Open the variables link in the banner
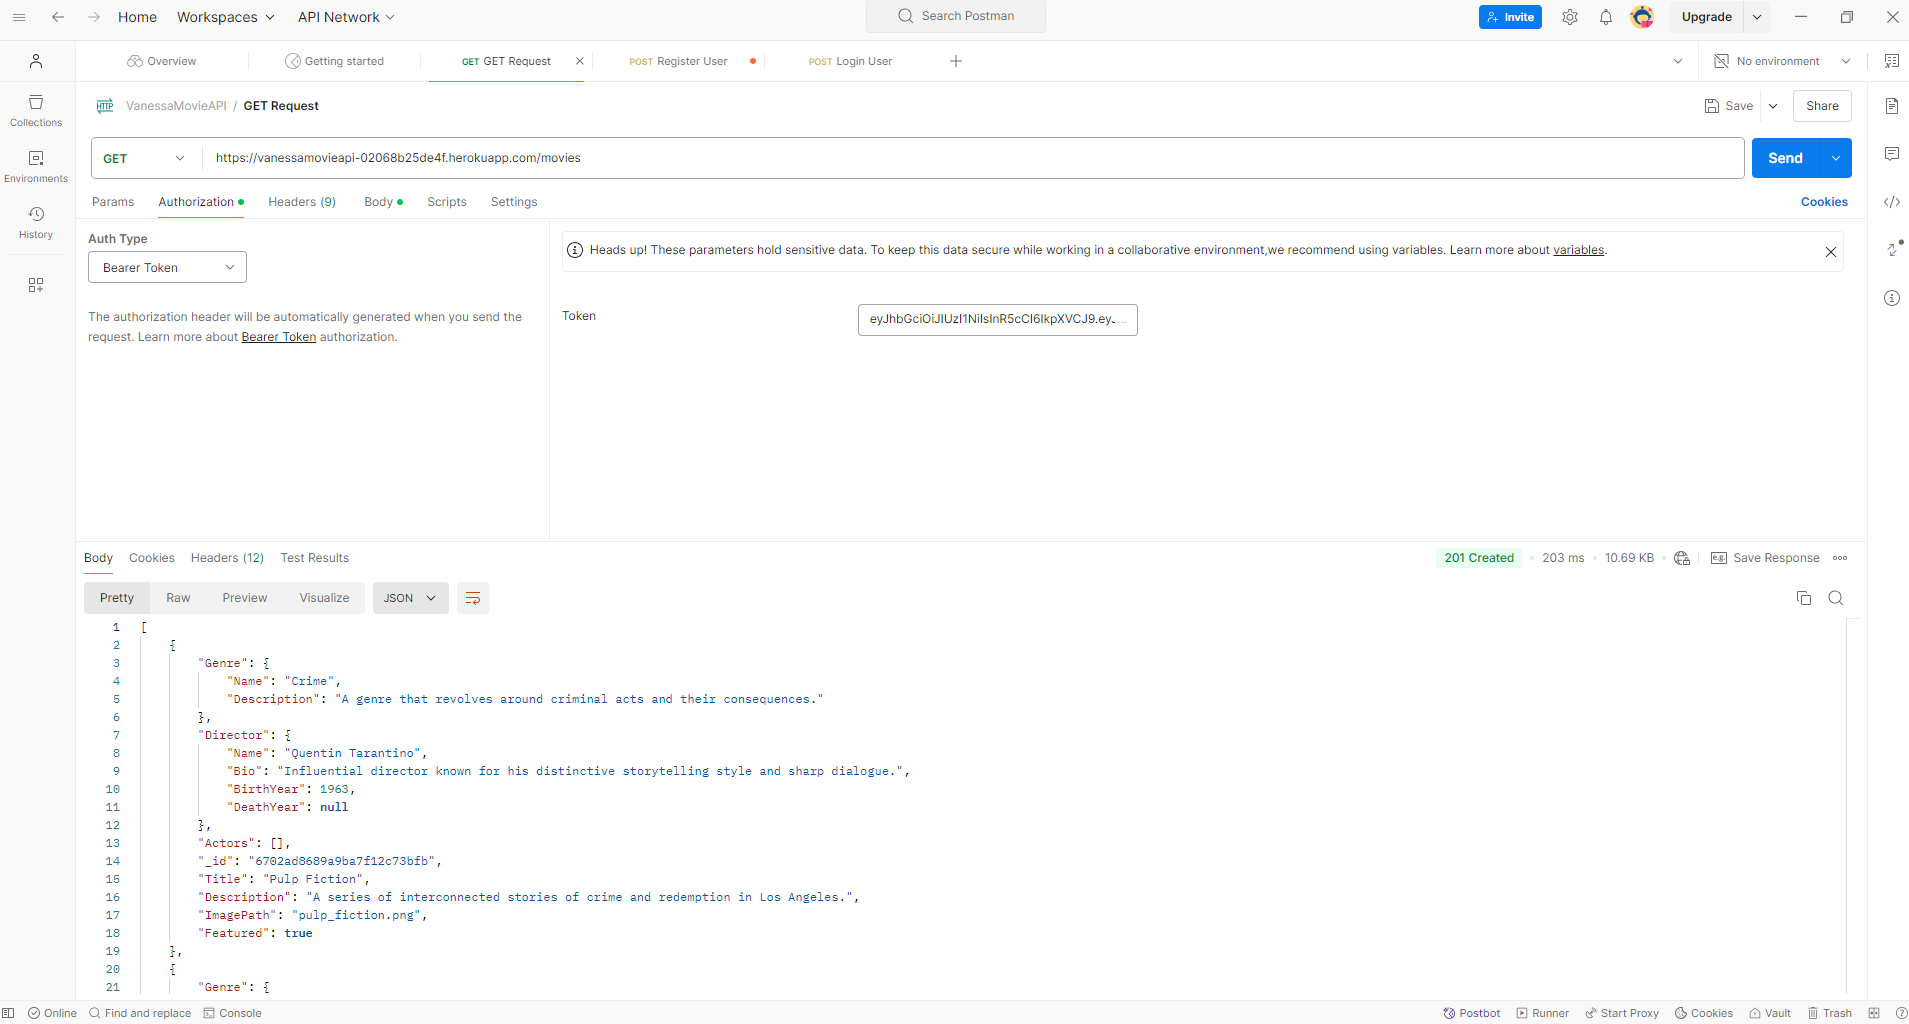Image resolution: width=1909 pixels, height=1024 pixels. pyautogui.click(x=1578, y=250)
